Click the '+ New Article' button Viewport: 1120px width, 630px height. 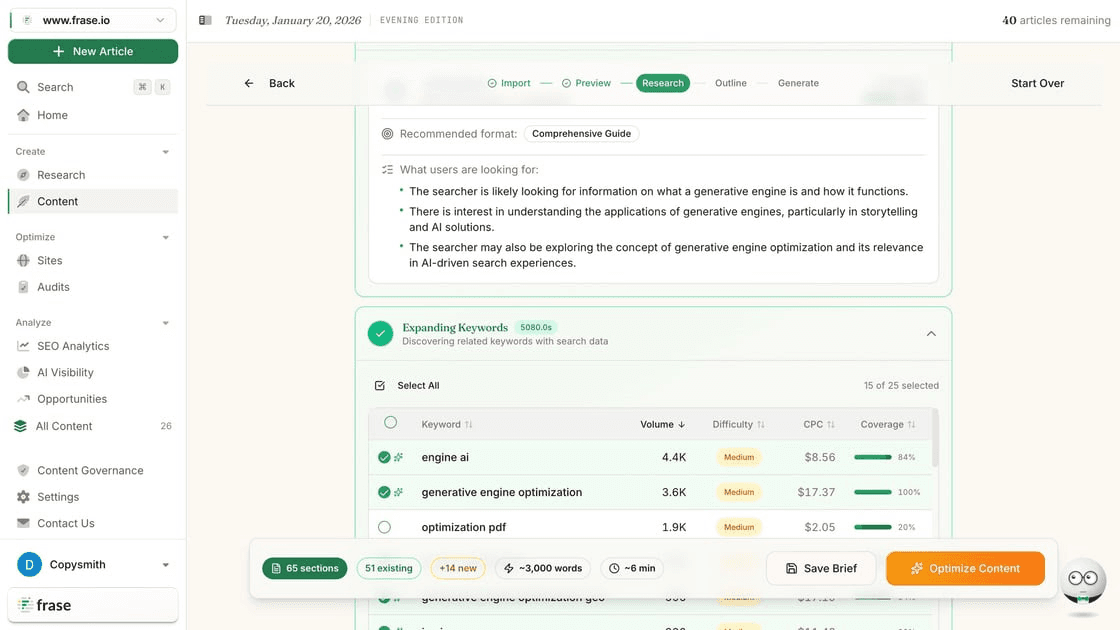click(92, 51)
